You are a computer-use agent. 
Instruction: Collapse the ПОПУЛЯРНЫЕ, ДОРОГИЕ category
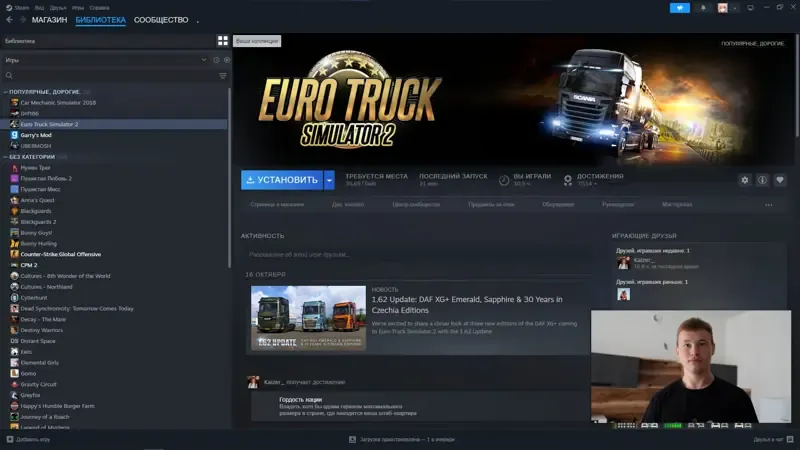click(6, 92)
